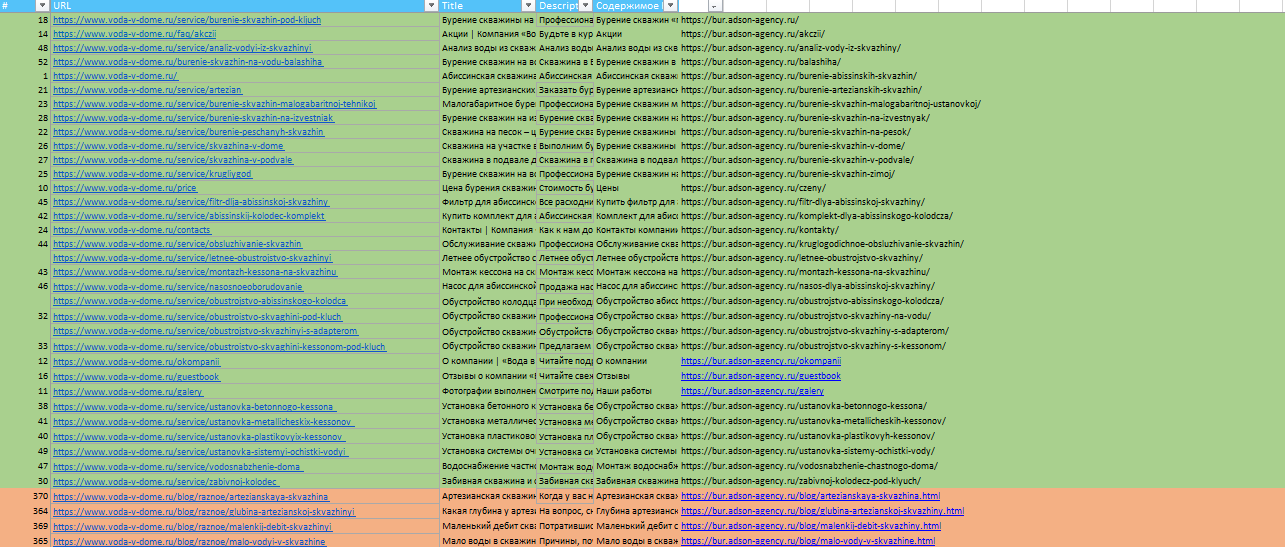Follow the bur.adson-agency.ru/galery link

point(752,391)
